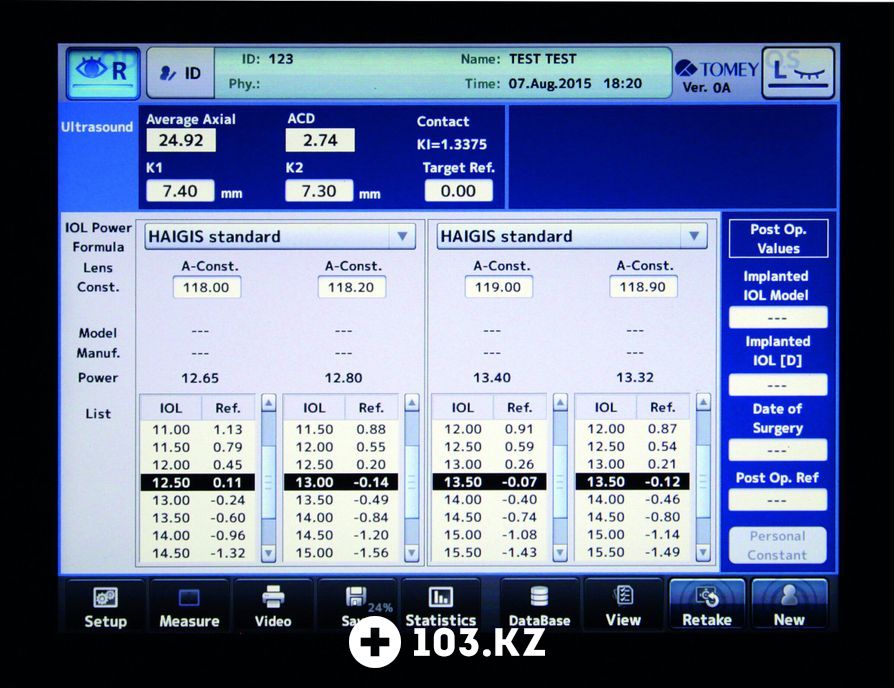Open the DataBase icon
Image resolution: width=894 pixels, height=688 pixels.
point(539,606)
